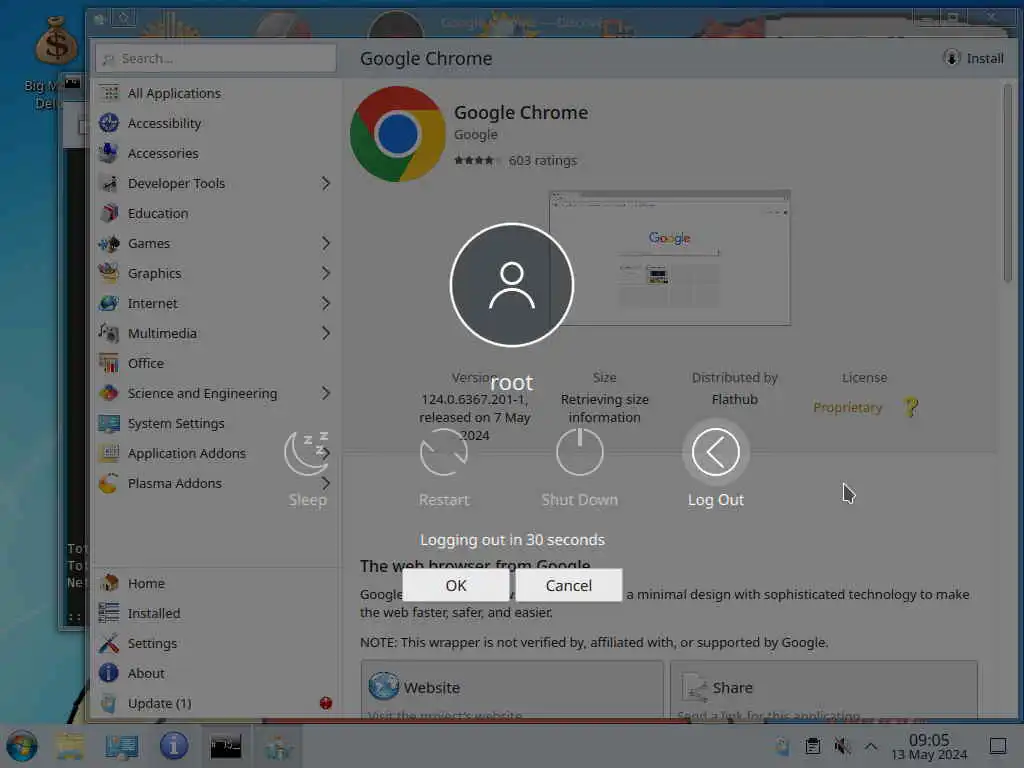Open Update (1) entry
Viewport: 1024px width, 768px height.
pyautogui.click(x=215, y=703)
